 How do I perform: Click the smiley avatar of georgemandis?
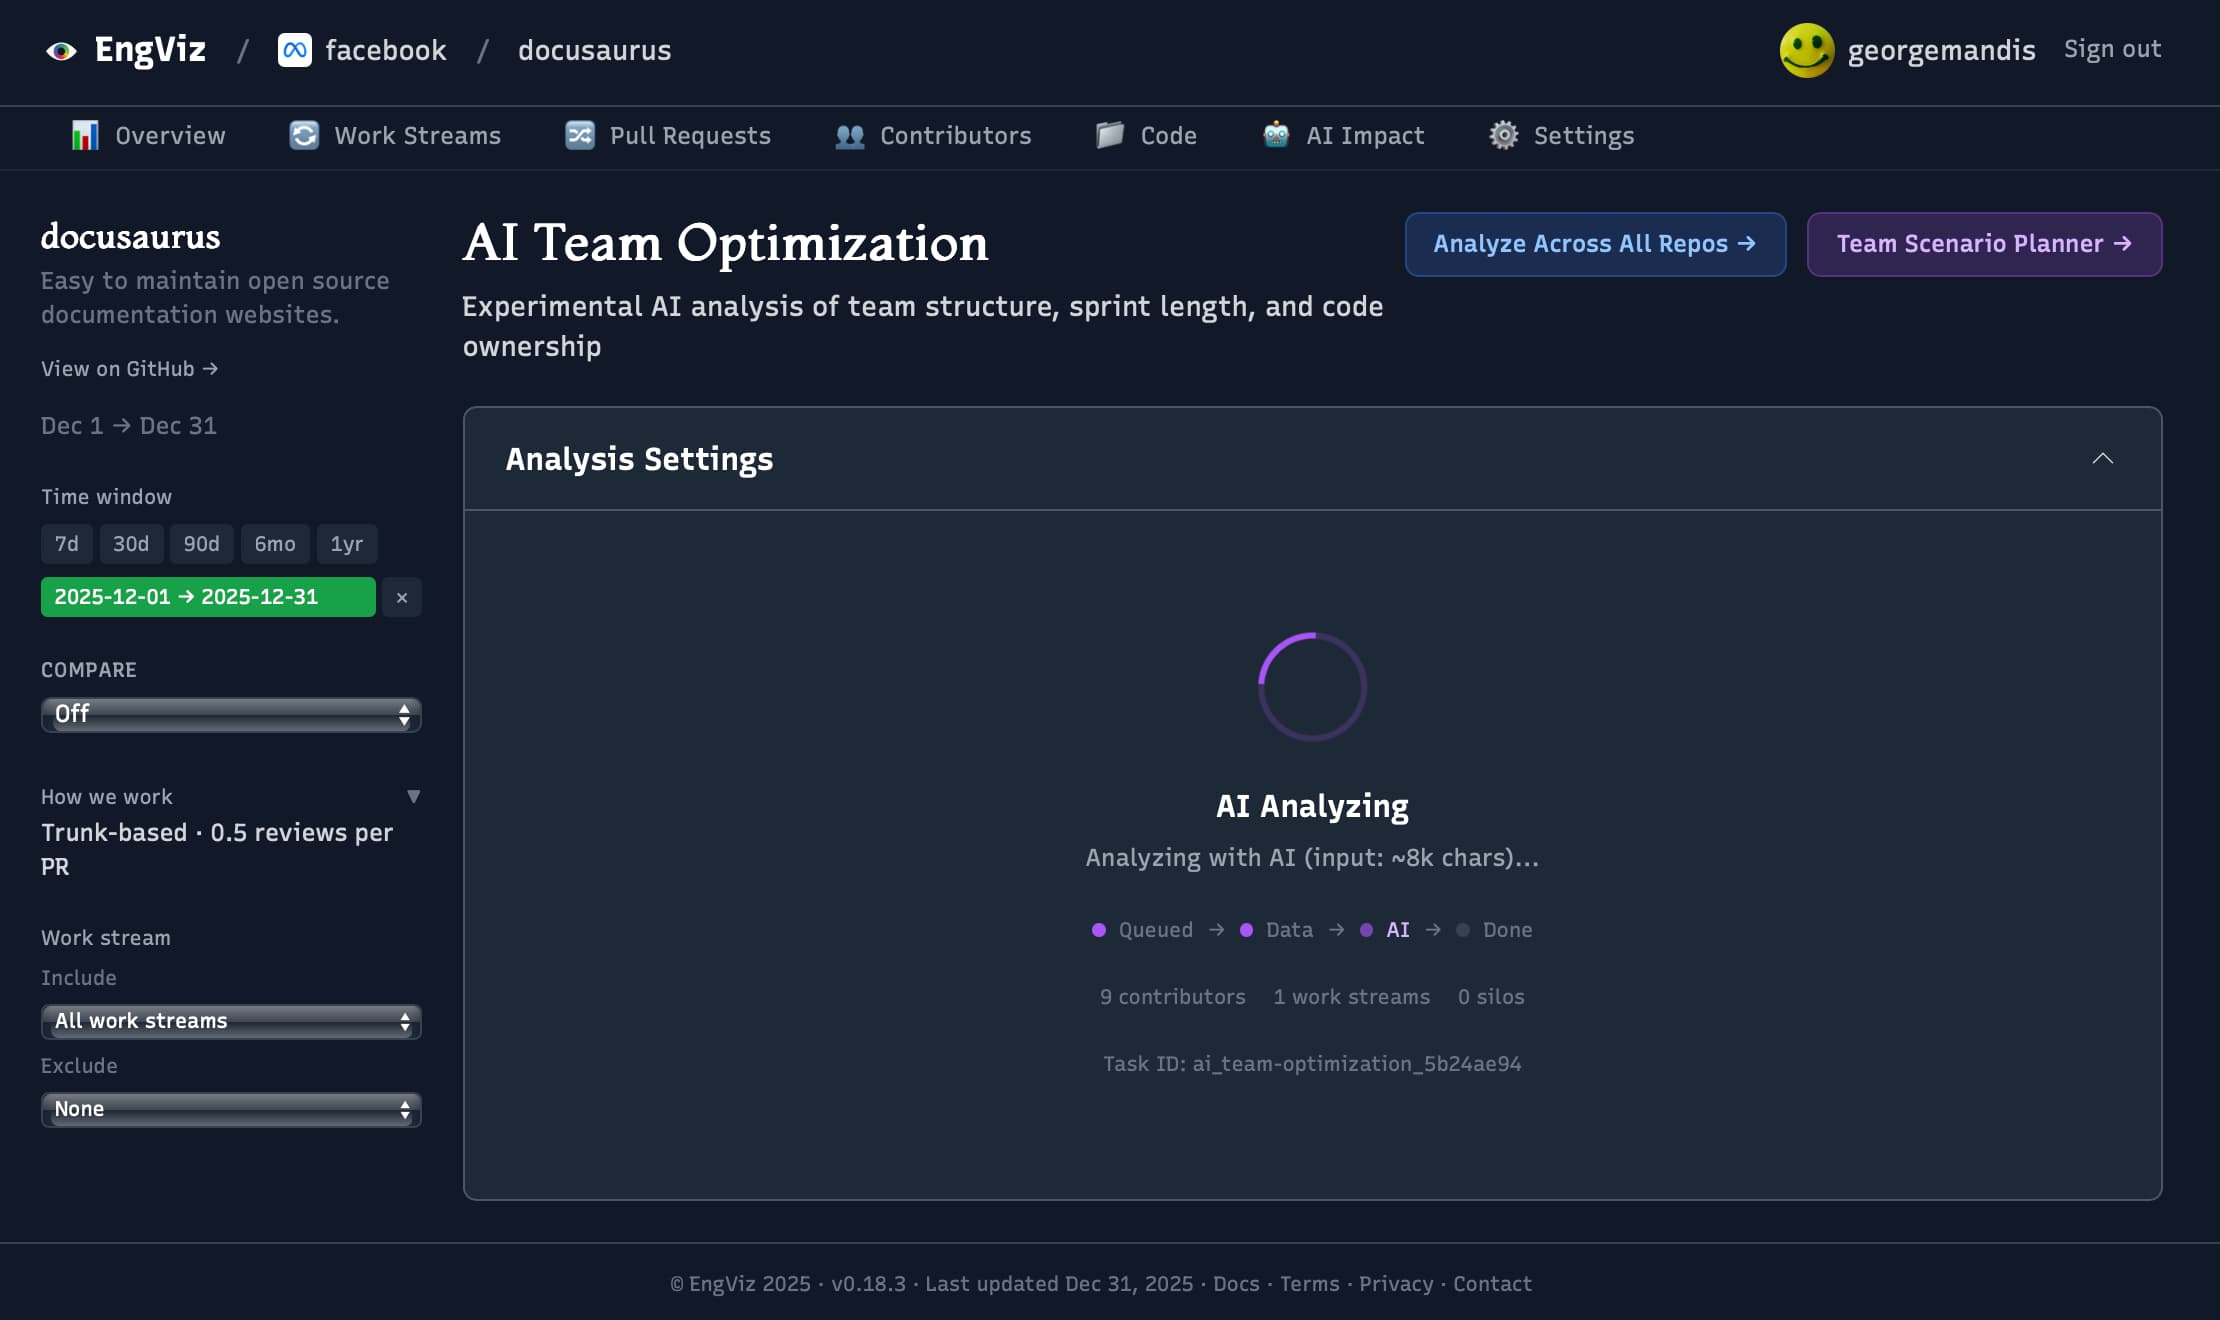point(1806,50)
